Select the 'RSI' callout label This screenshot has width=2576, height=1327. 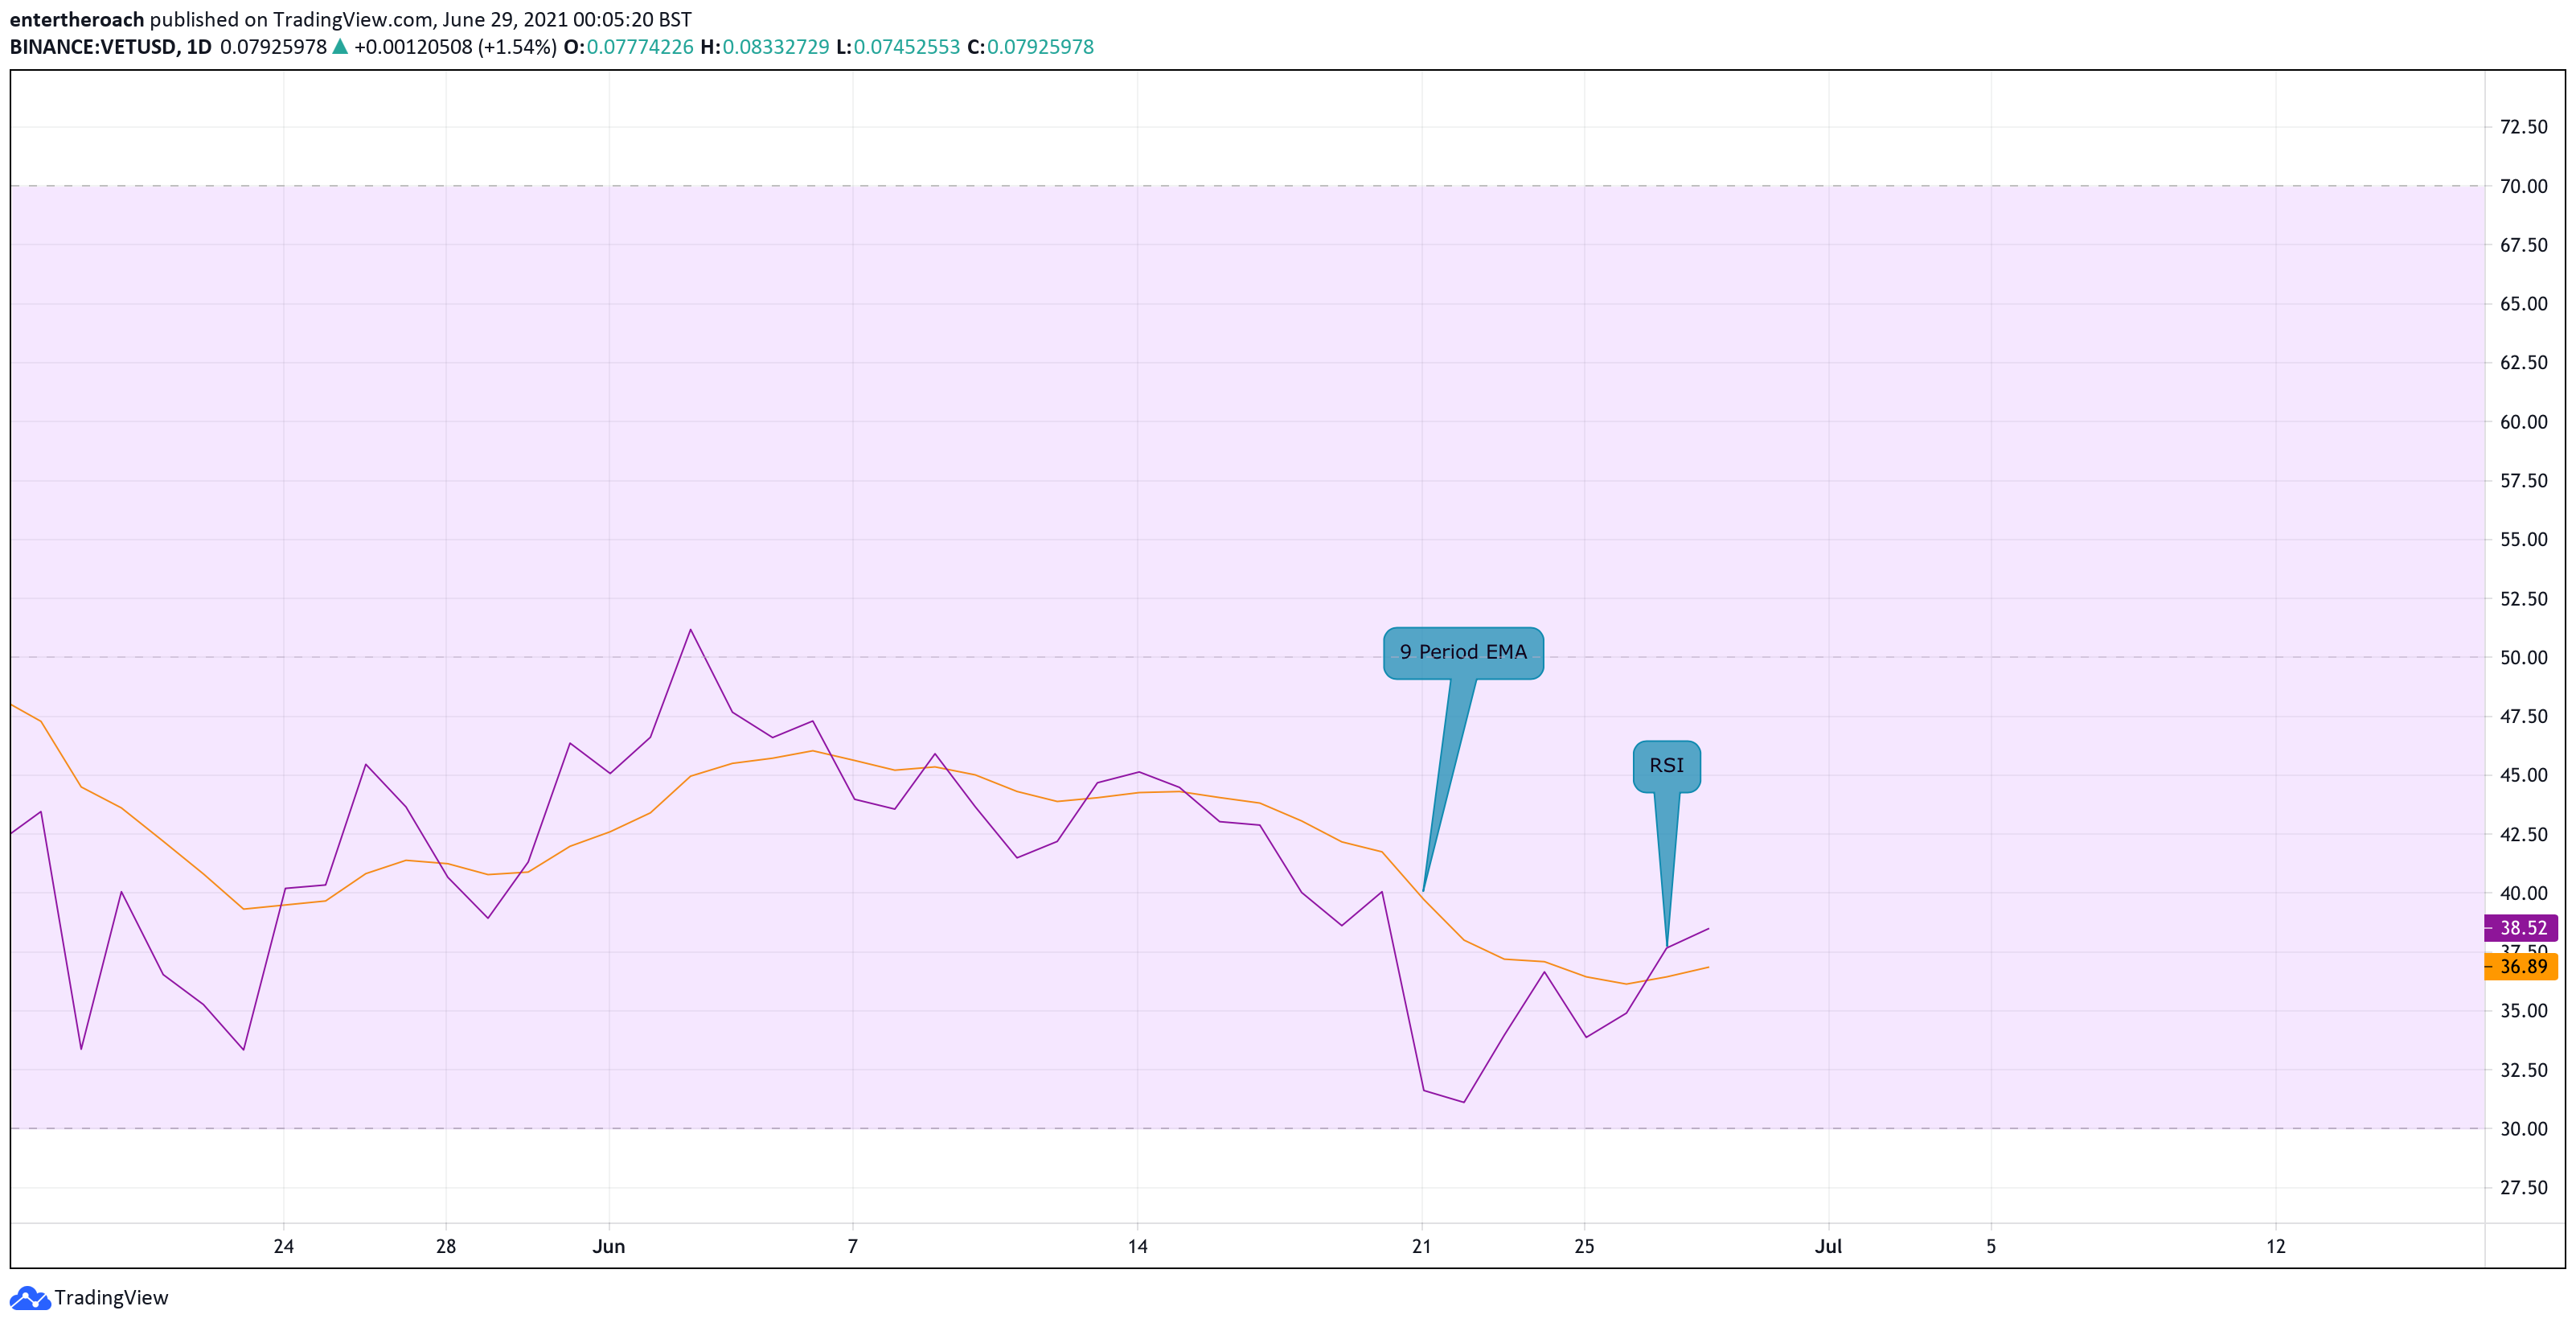click(1666, 766)
